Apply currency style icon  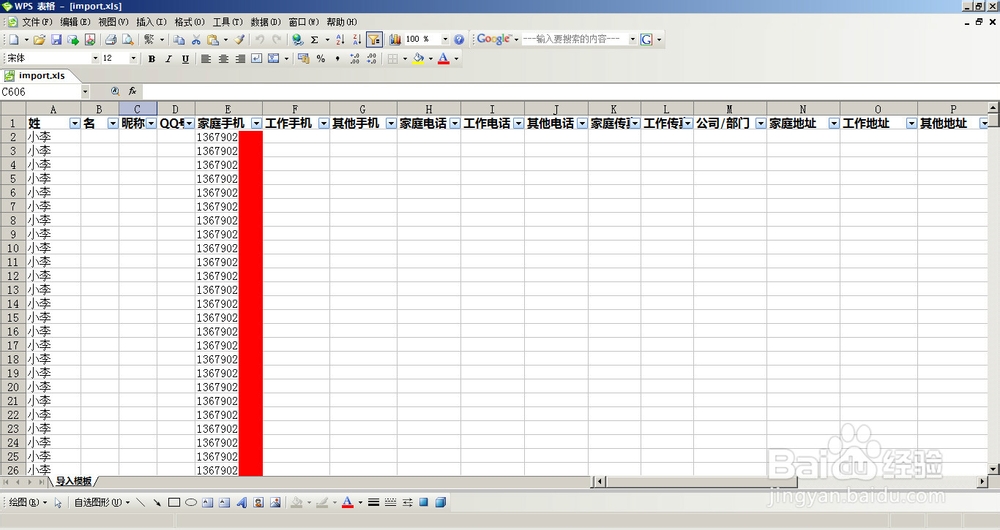tap(304, 59)
